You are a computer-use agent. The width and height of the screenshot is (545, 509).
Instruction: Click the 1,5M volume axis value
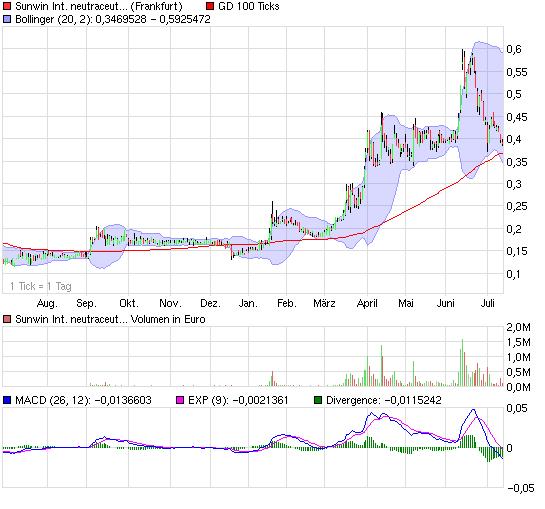coord(519,342)
